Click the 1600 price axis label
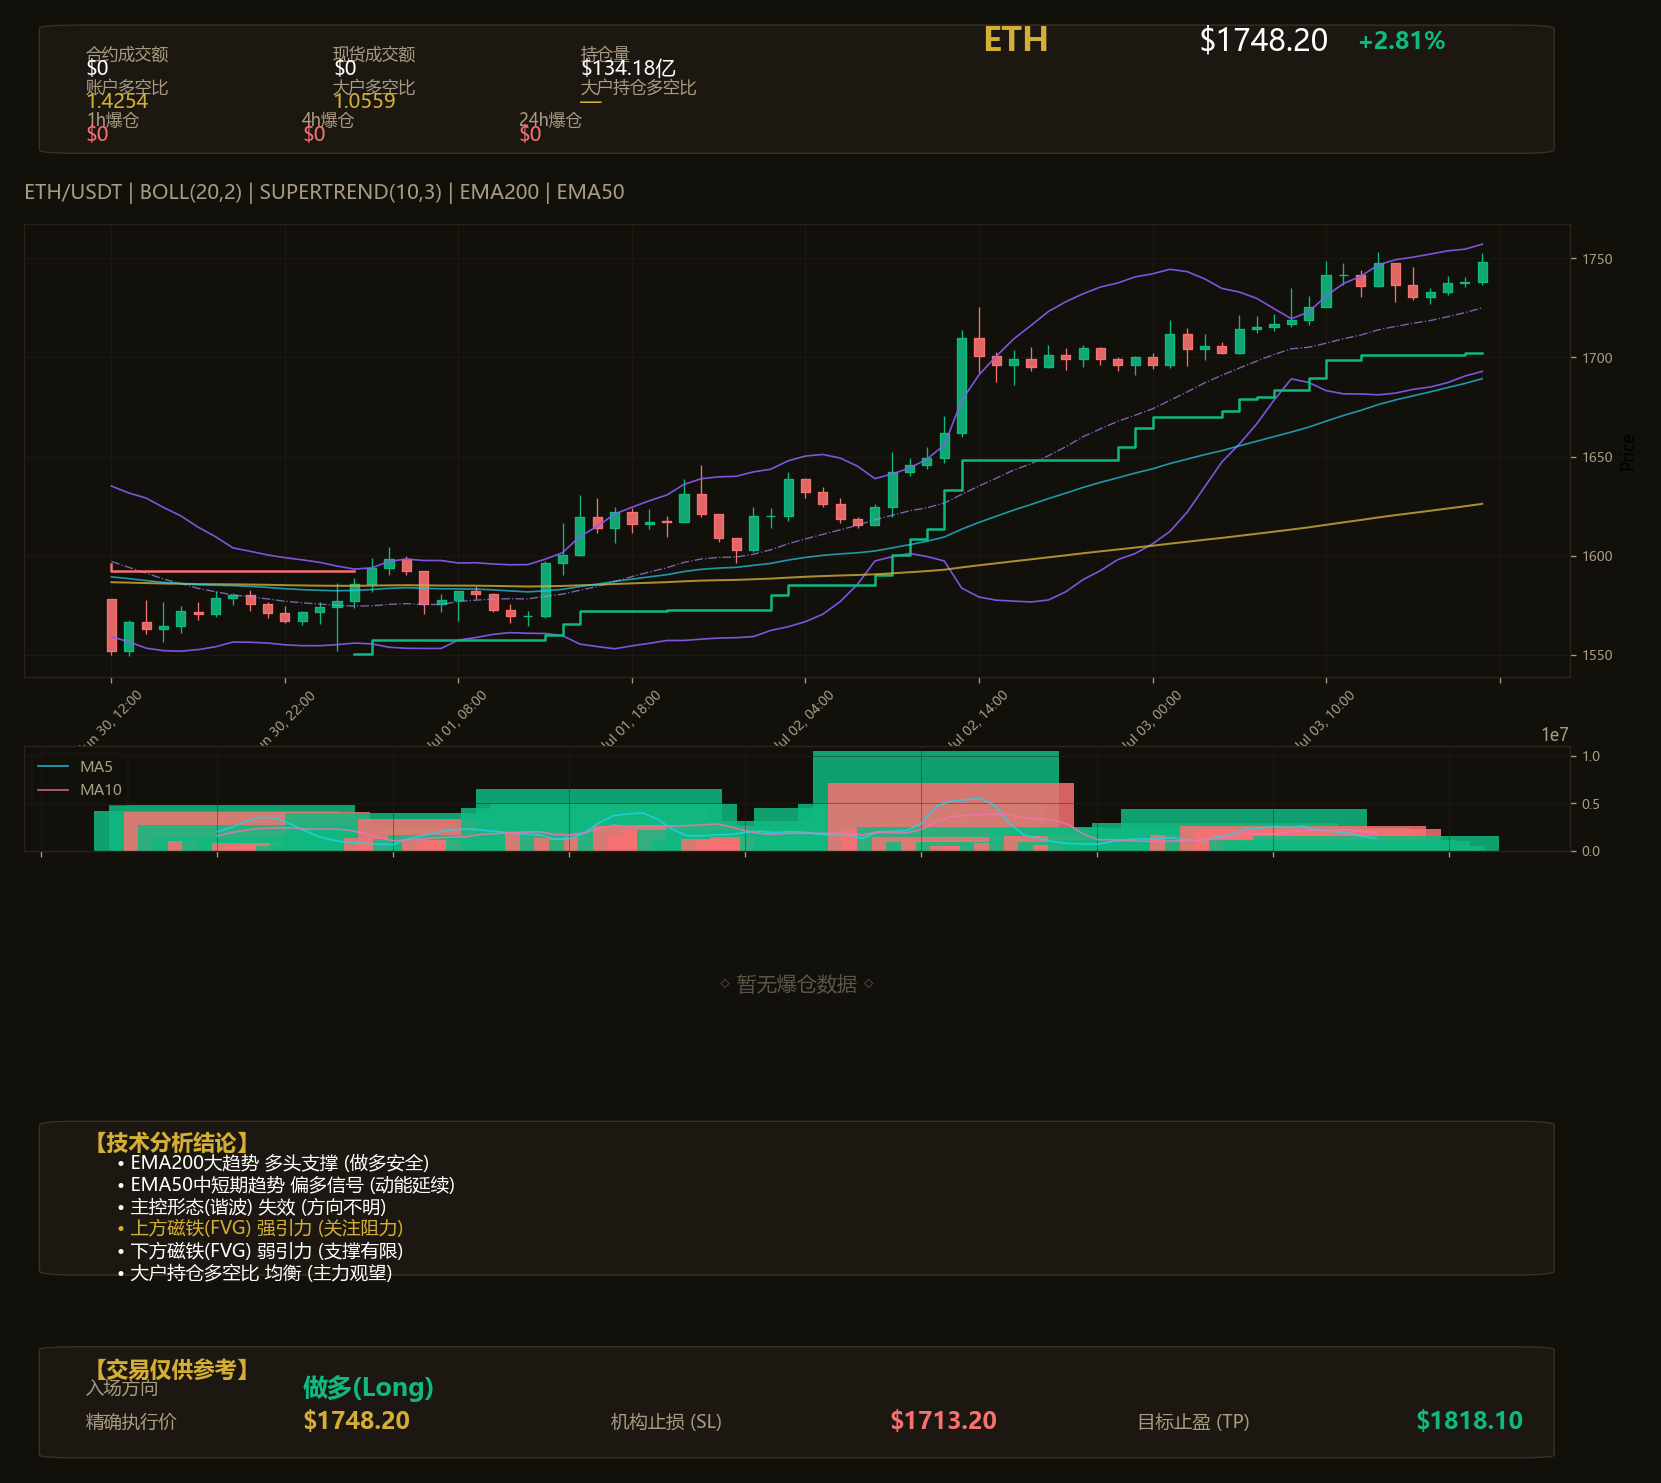 [x=1597, y=556]
